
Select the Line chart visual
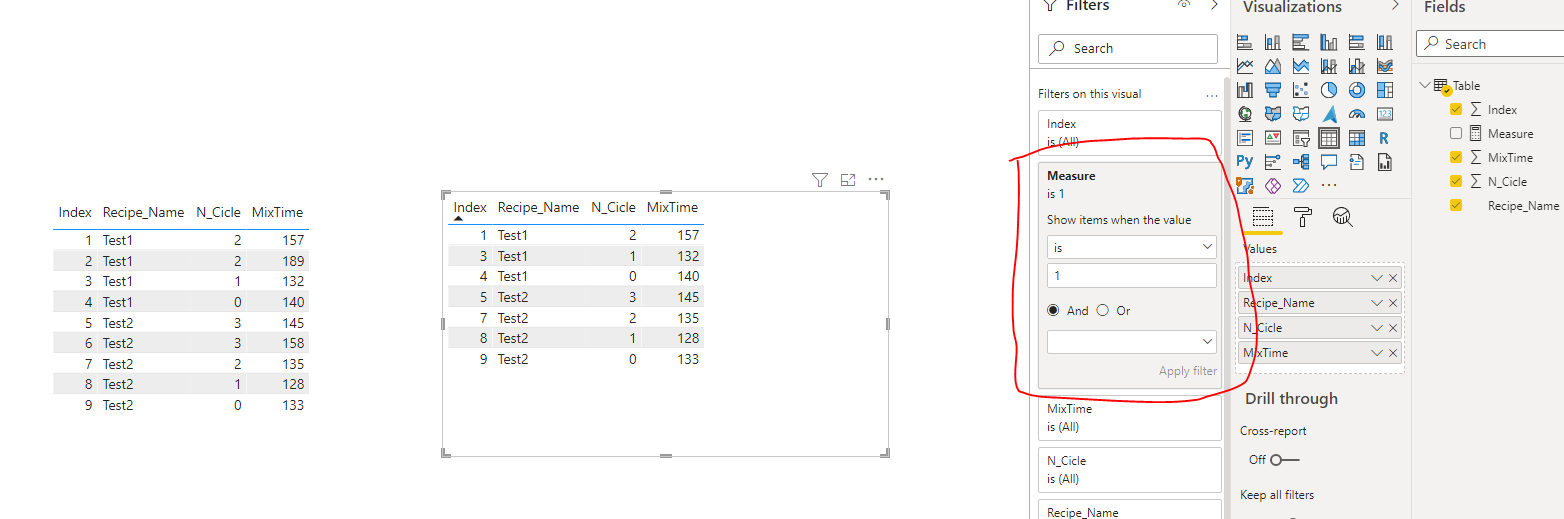[x=1245, y=66]
